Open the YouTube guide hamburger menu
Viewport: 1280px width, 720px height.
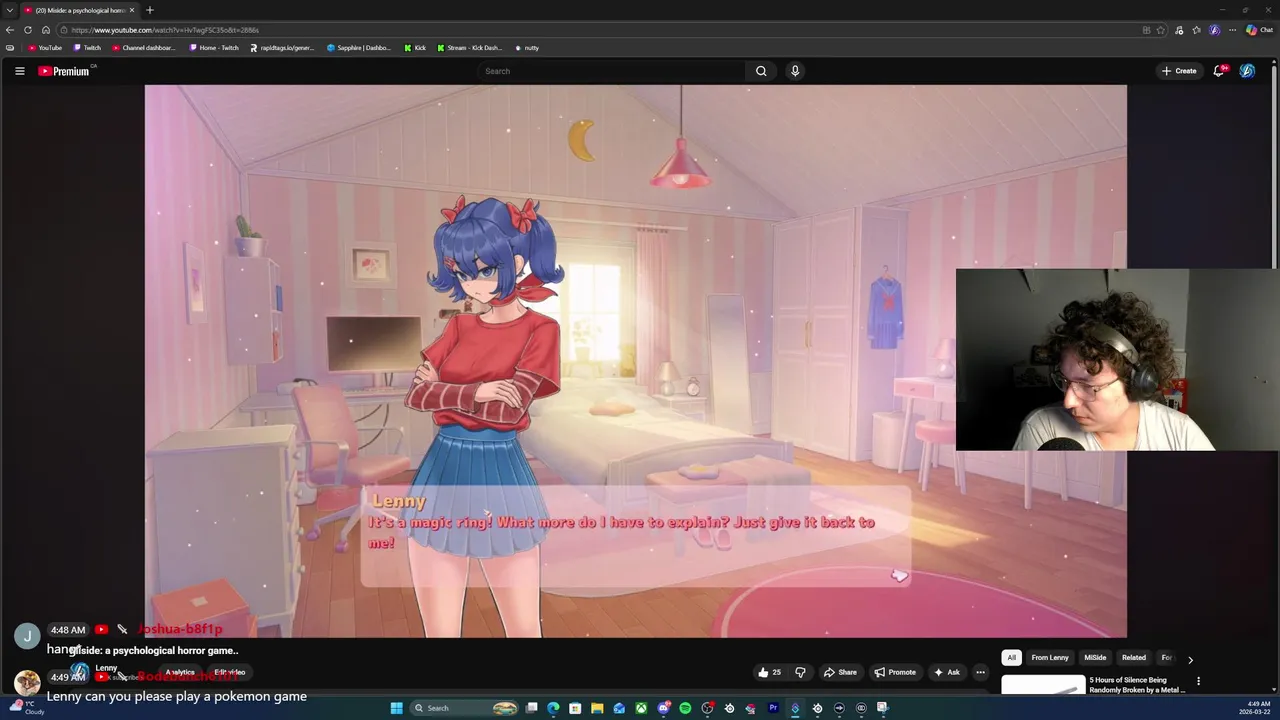[19, 71]
